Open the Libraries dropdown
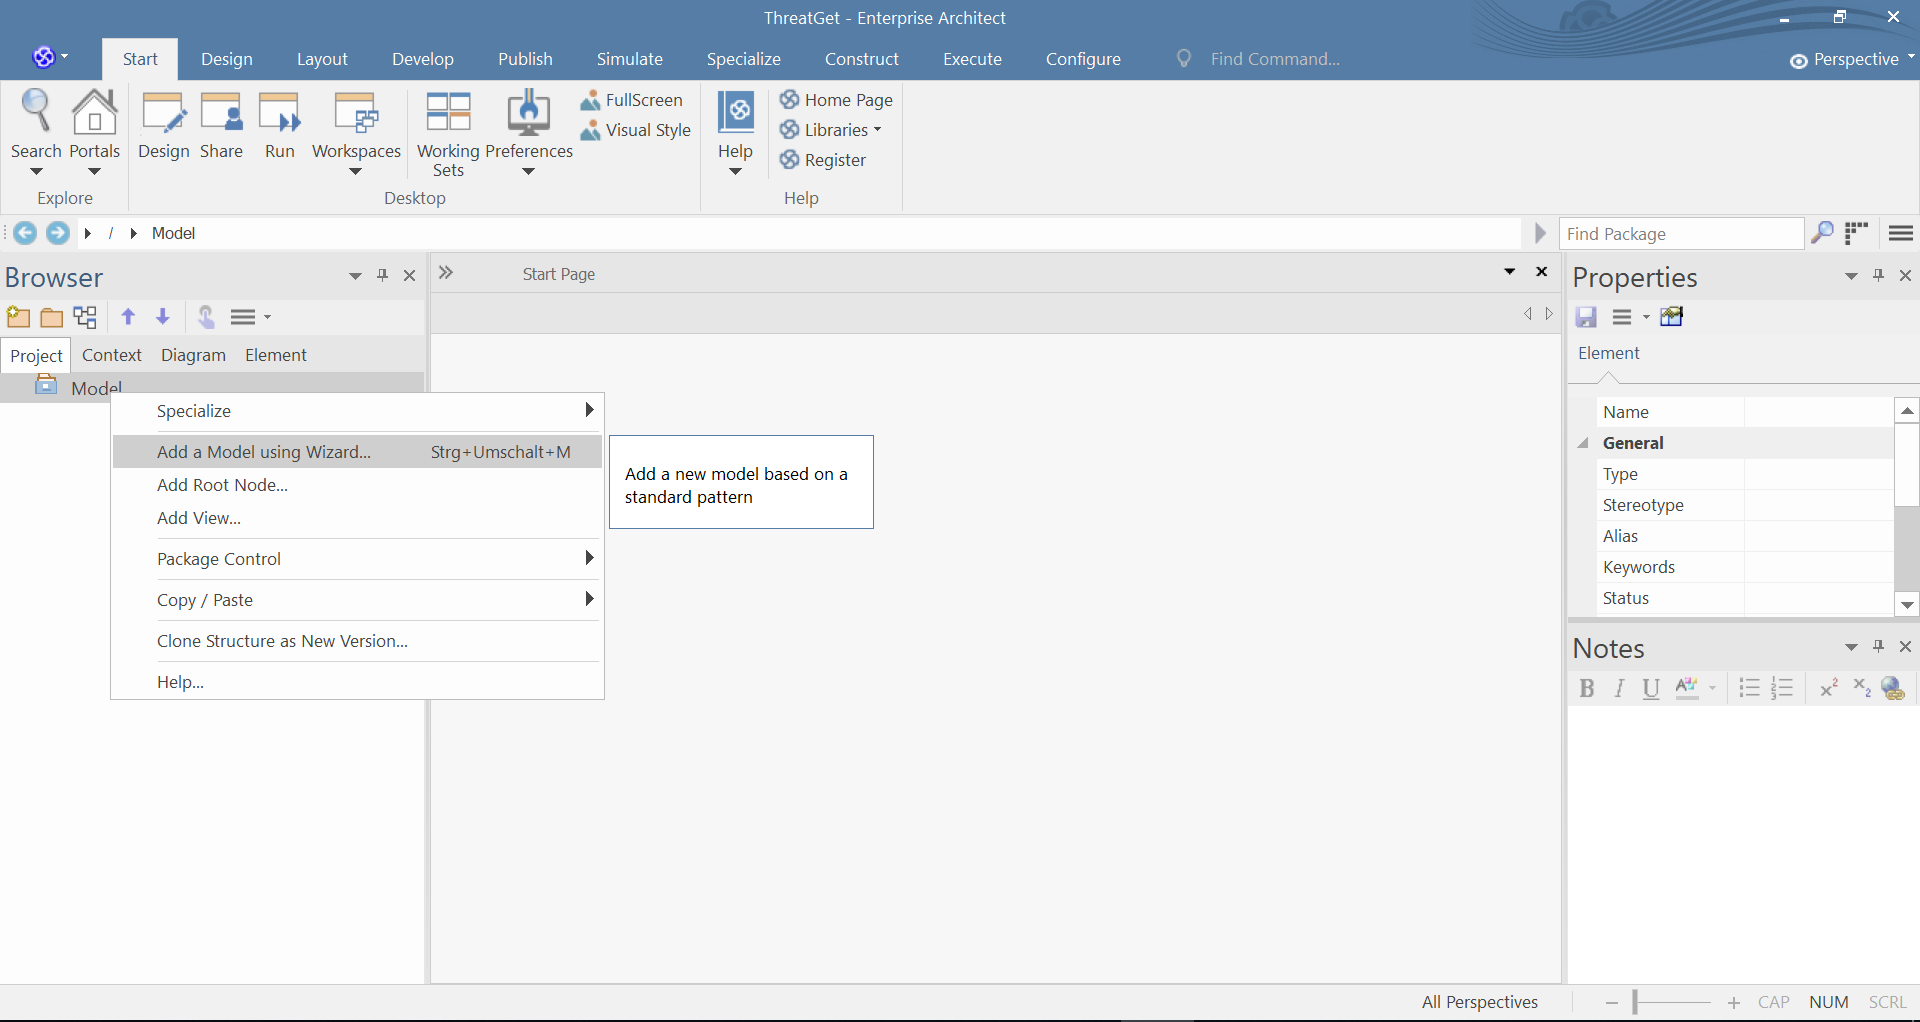This screenshot has height=1022, width=1920. pos(832,130)
